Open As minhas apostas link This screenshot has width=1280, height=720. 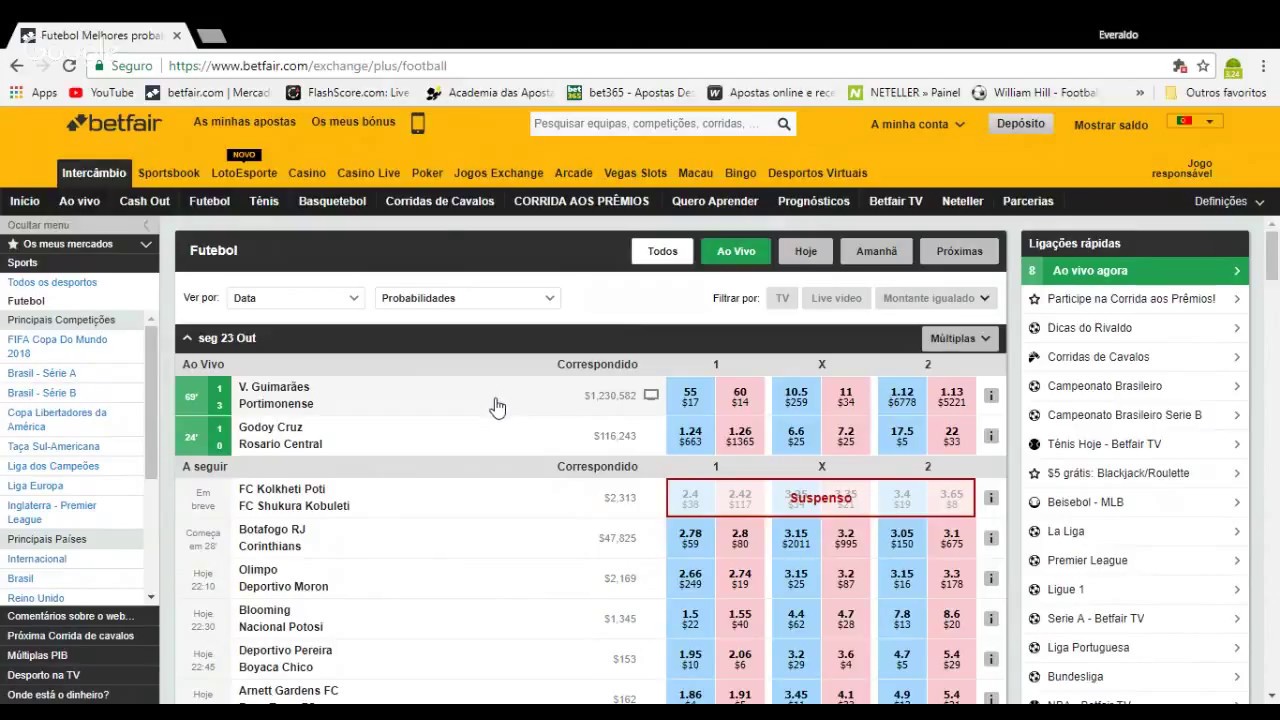click(245, 122)
